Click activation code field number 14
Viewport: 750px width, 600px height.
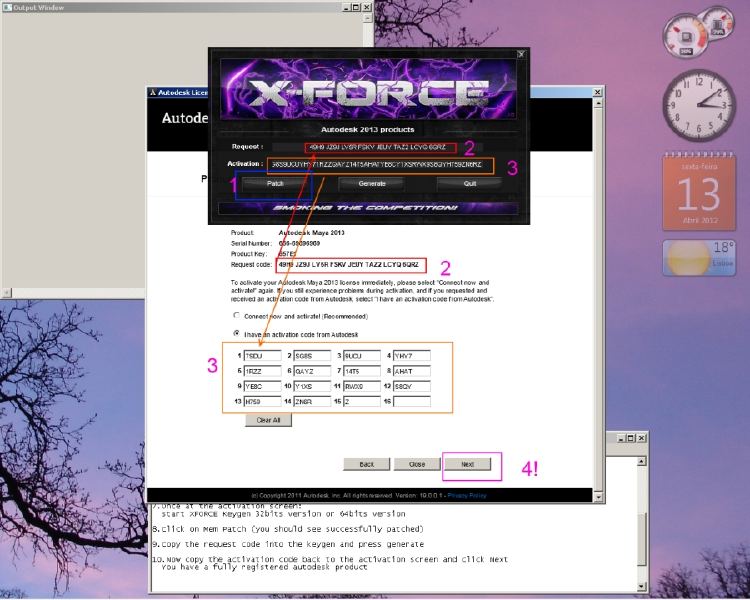pyautogui.click(x=312, y=401)
